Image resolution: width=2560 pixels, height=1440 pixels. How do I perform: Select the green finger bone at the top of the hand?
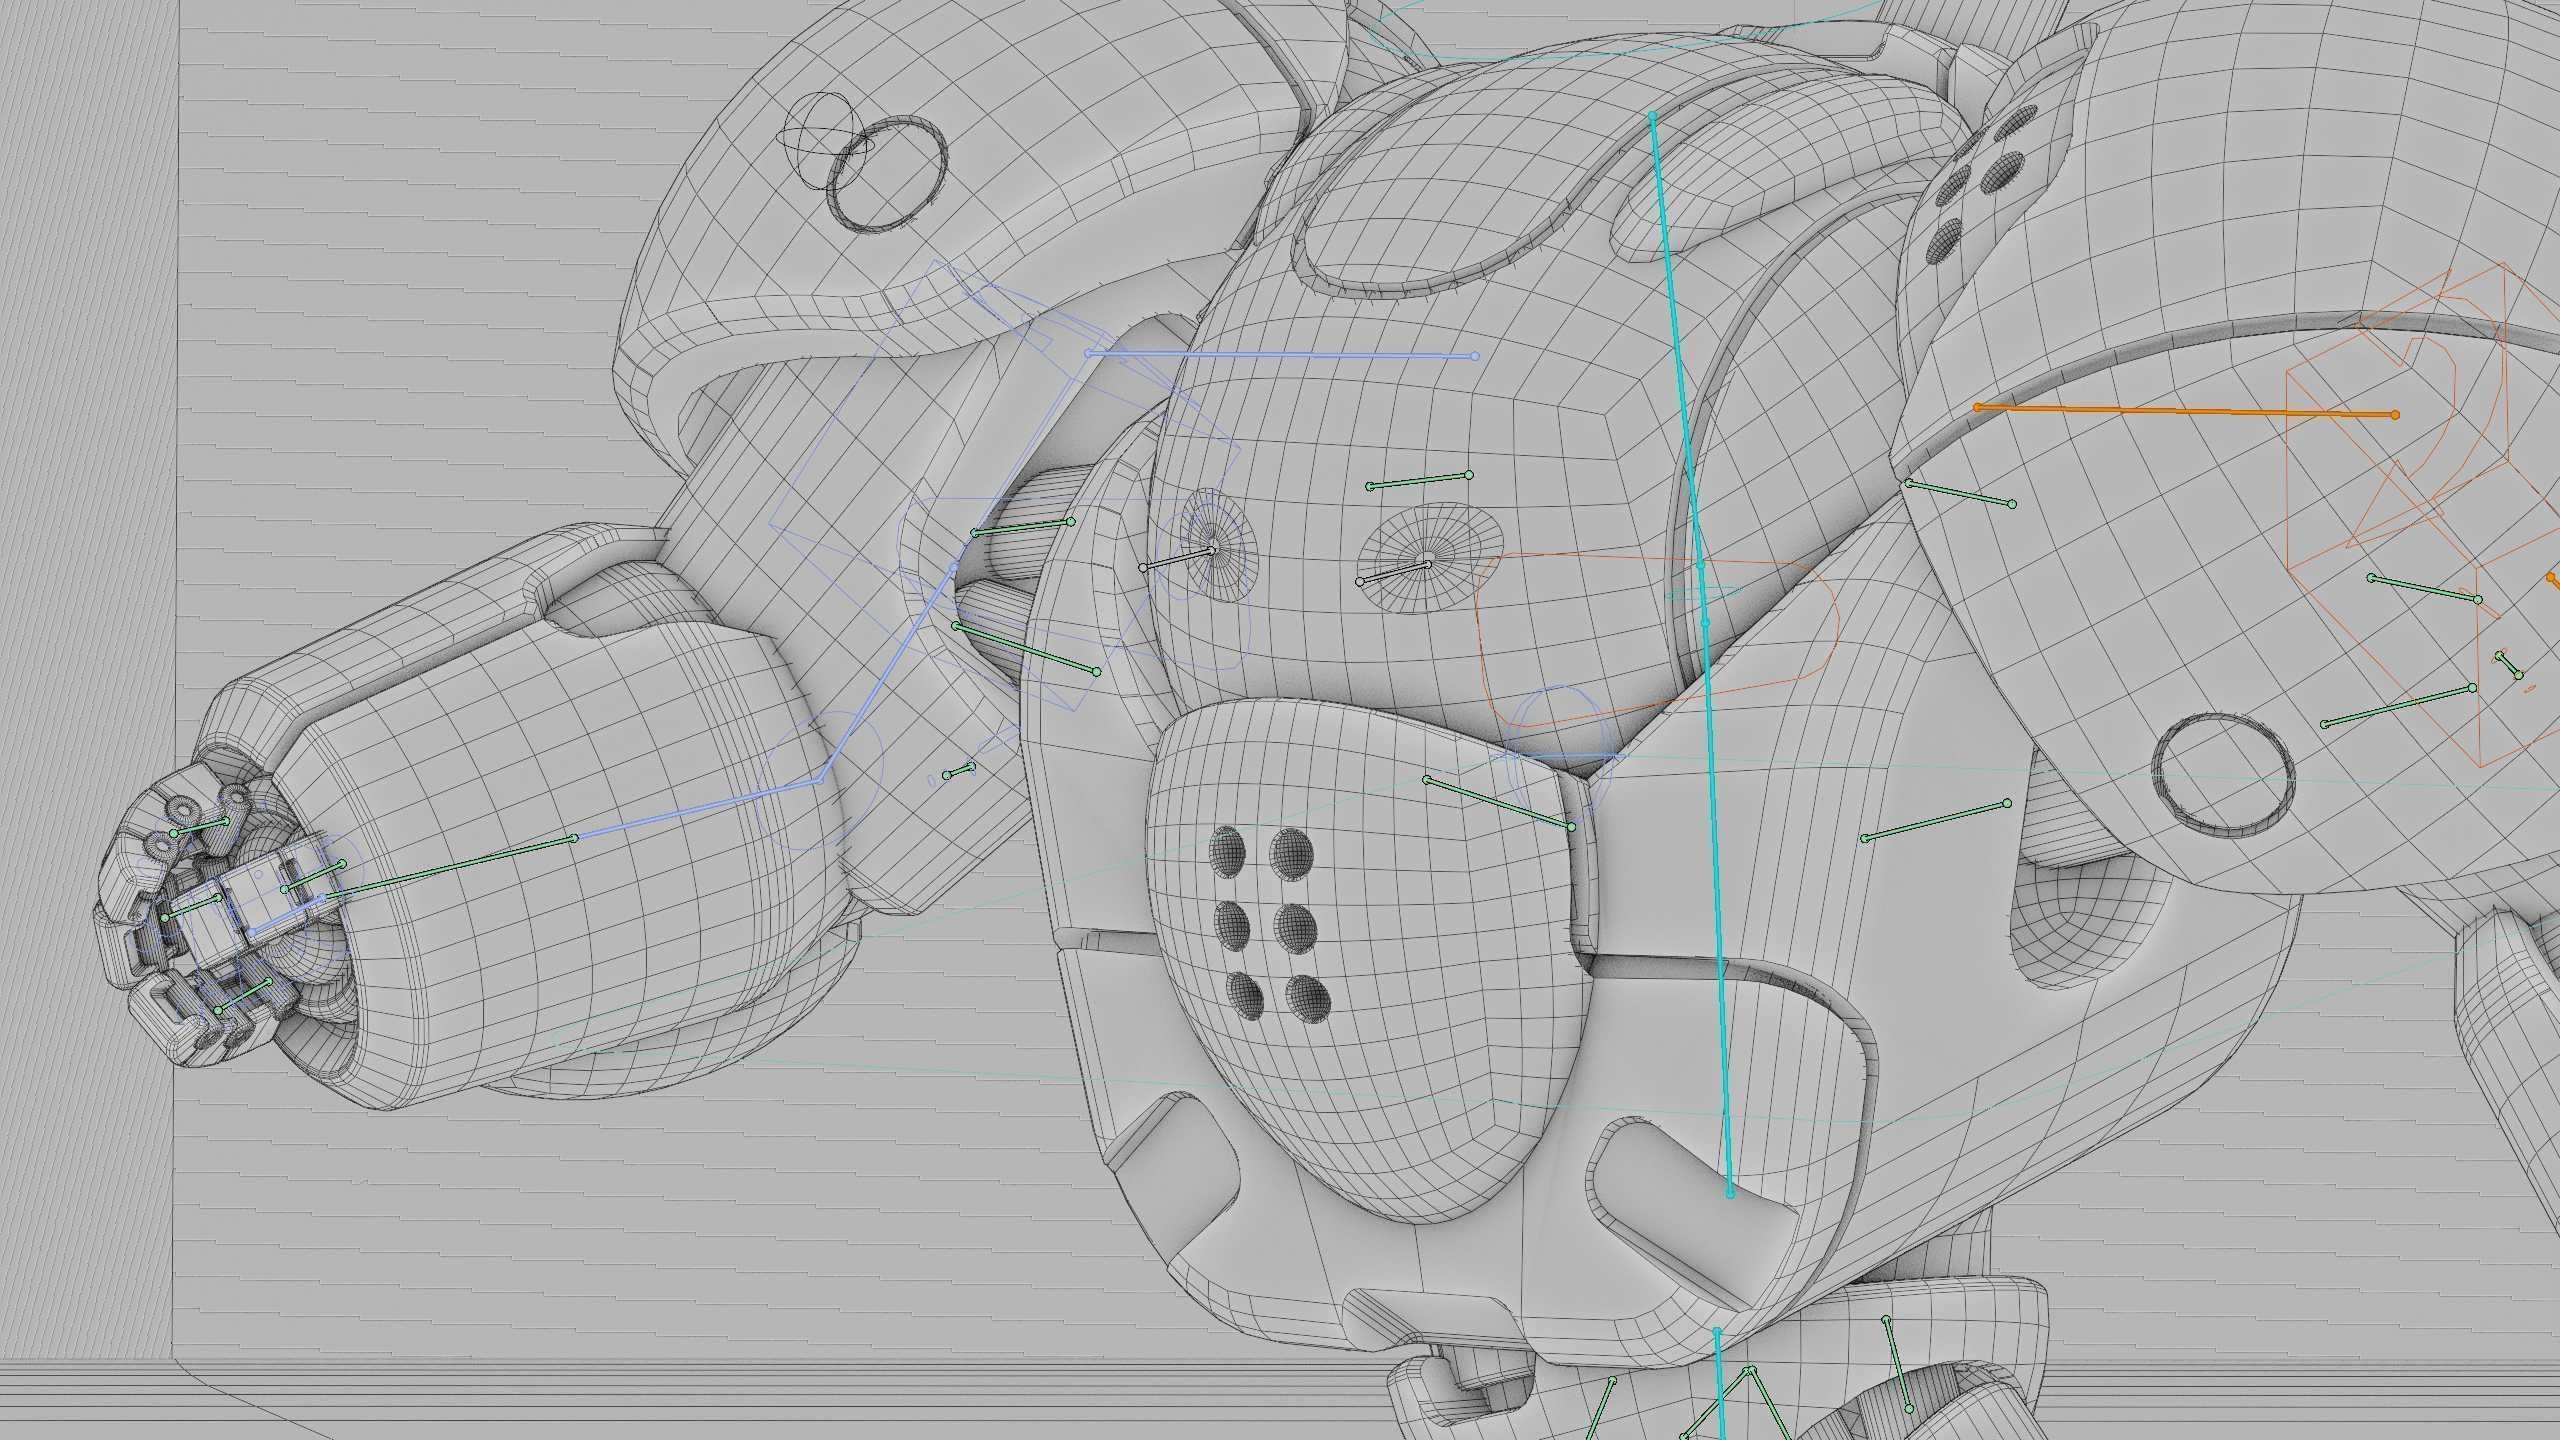[x=200, y=827]
